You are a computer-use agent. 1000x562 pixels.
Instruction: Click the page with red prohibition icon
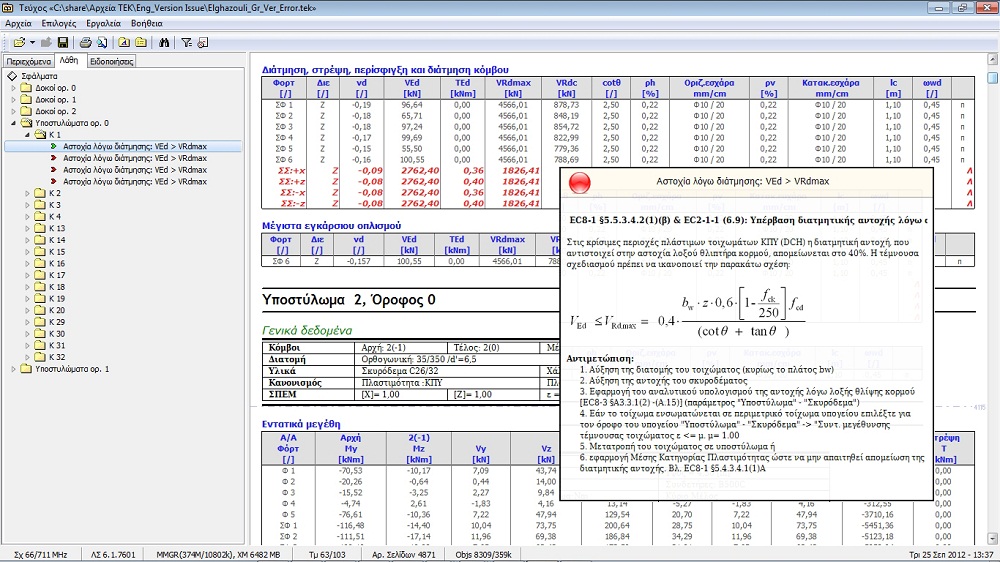pyautogui.click(x=203, y=43)
